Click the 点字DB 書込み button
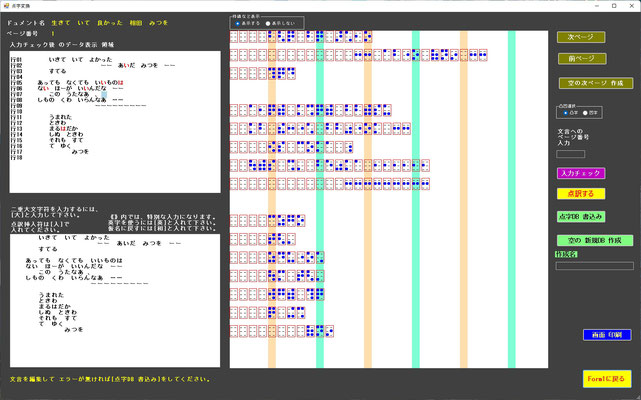The image size is (641, 400). click(581, 217)
